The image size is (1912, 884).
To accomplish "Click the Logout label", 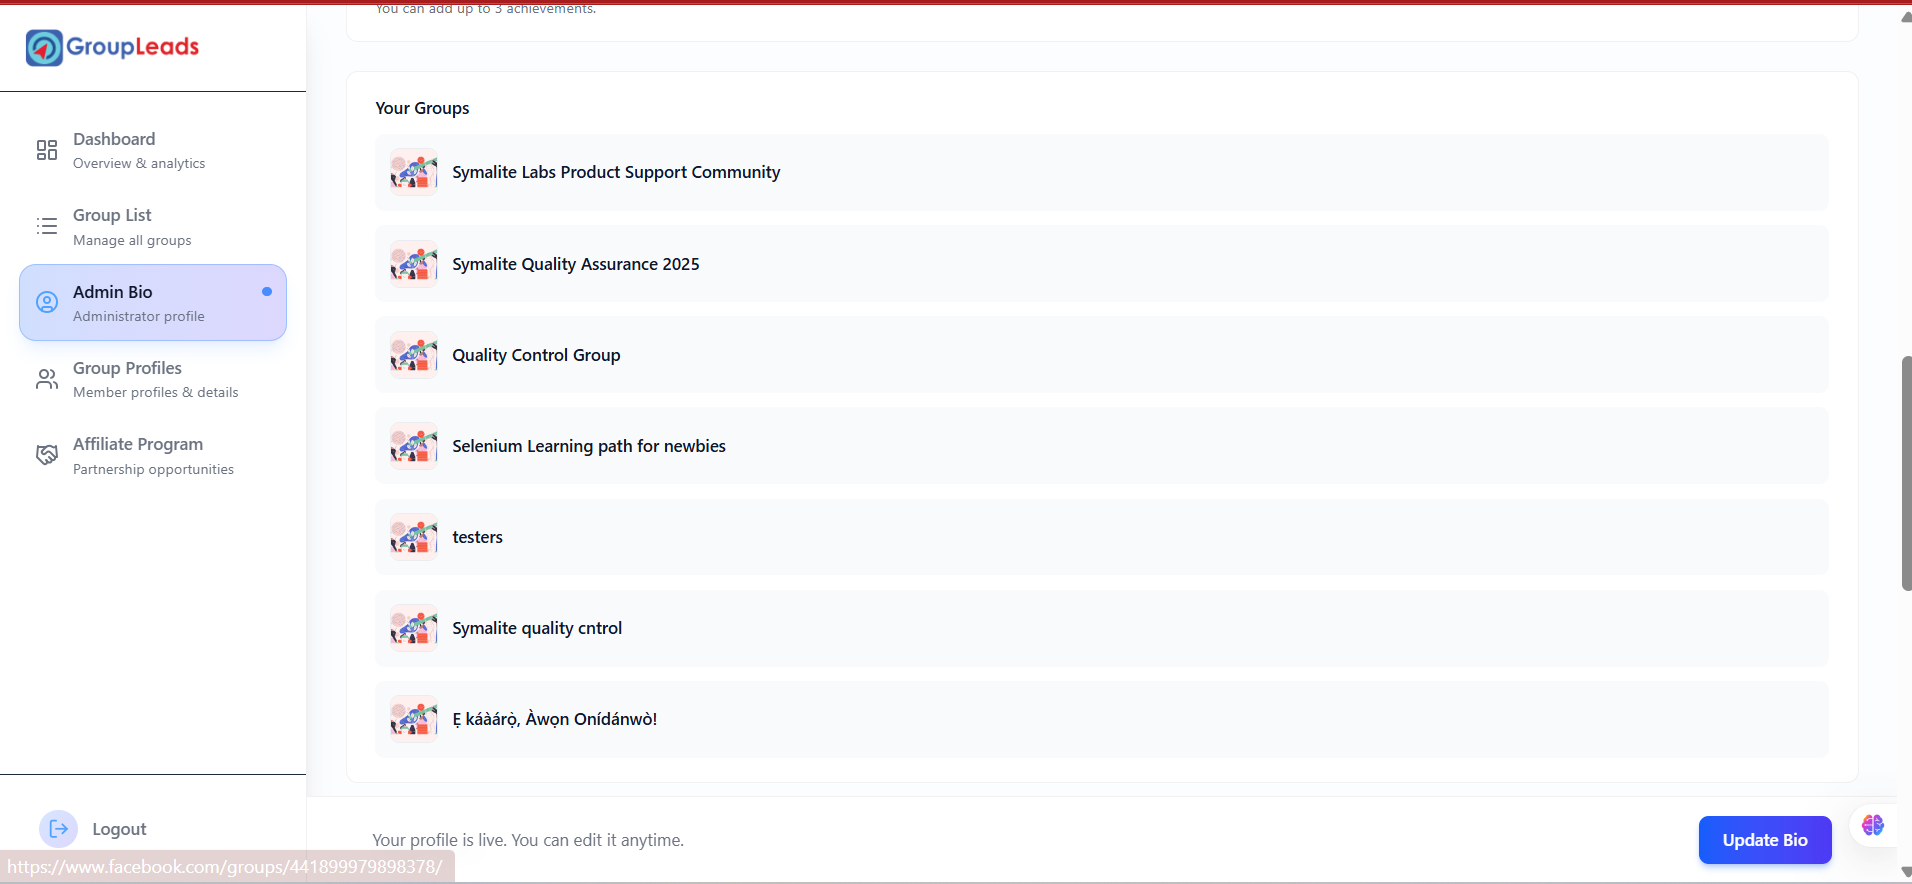I will pyautogui.click(x=119, y=829).
